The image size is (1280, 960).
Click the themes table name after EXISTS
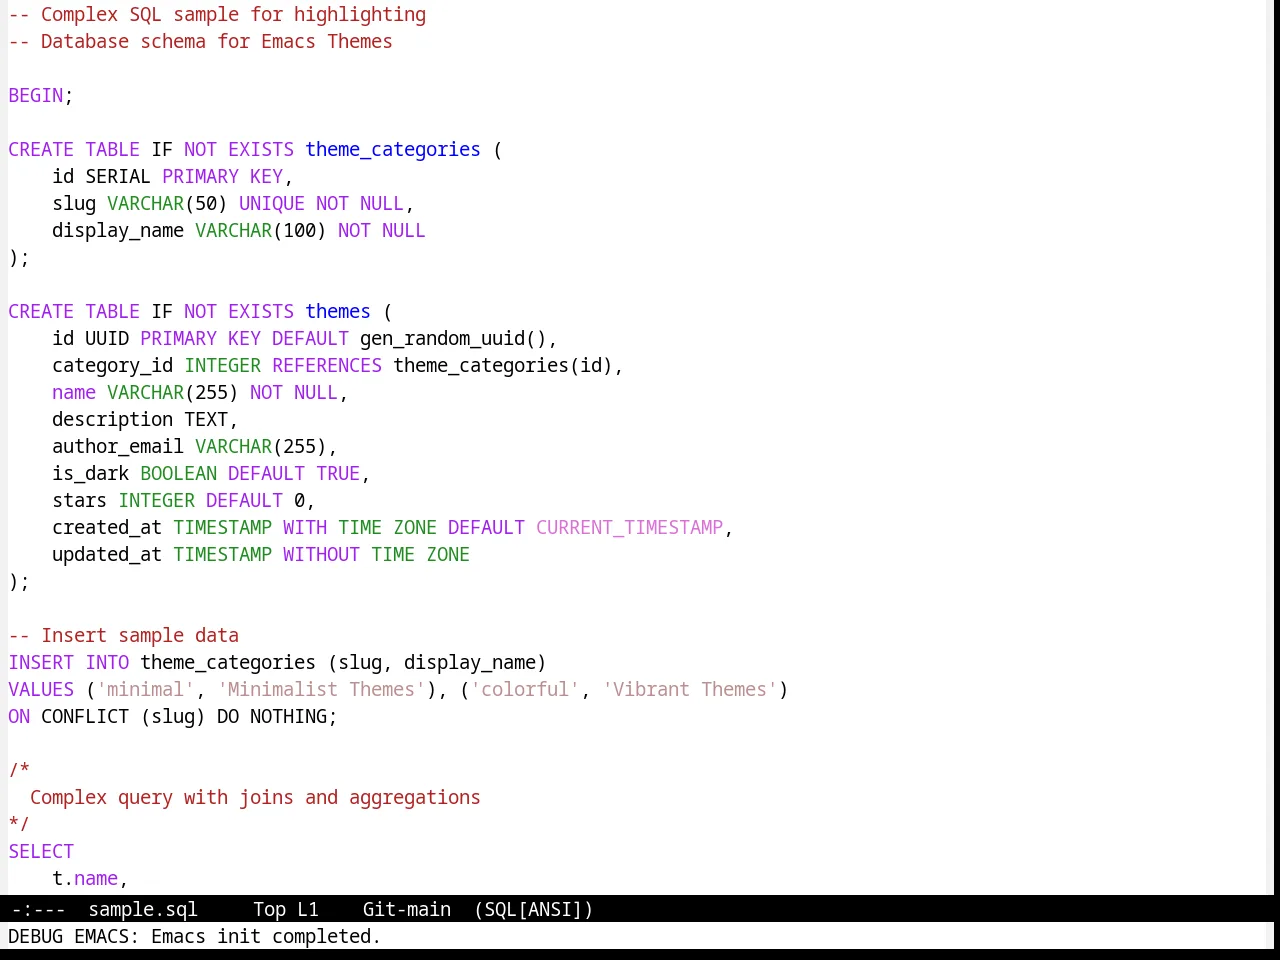point(338,311)
